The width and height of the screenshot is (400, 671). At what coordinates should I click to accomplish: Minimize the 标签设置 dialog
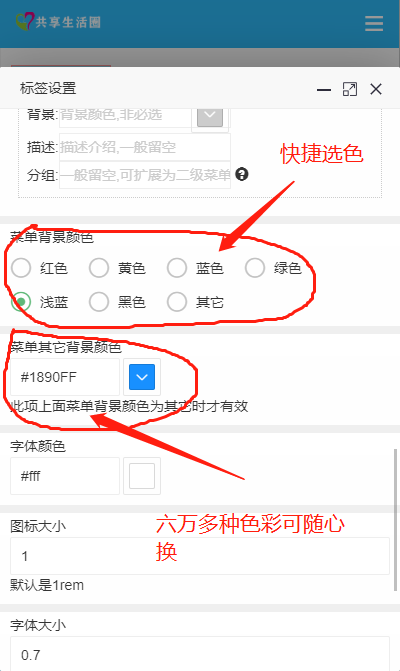[324, 89]
